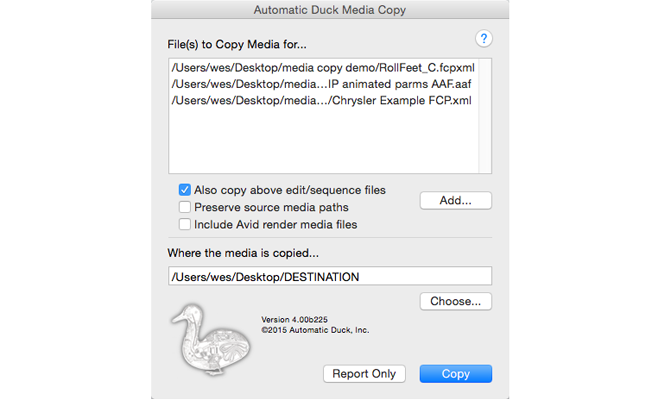Enable Preserve source media paths
Image resolution: width=652 pixels, height=400 pixels.
185,207
